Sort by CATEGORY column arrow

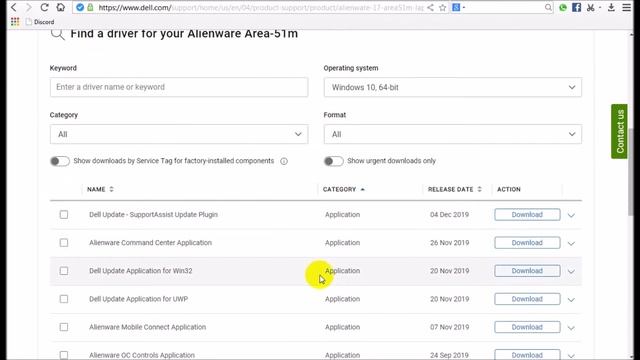(362, 189)
